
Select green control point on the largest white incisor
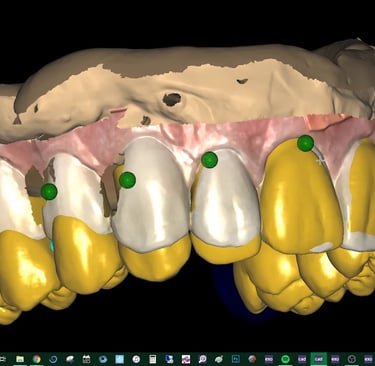127,180
